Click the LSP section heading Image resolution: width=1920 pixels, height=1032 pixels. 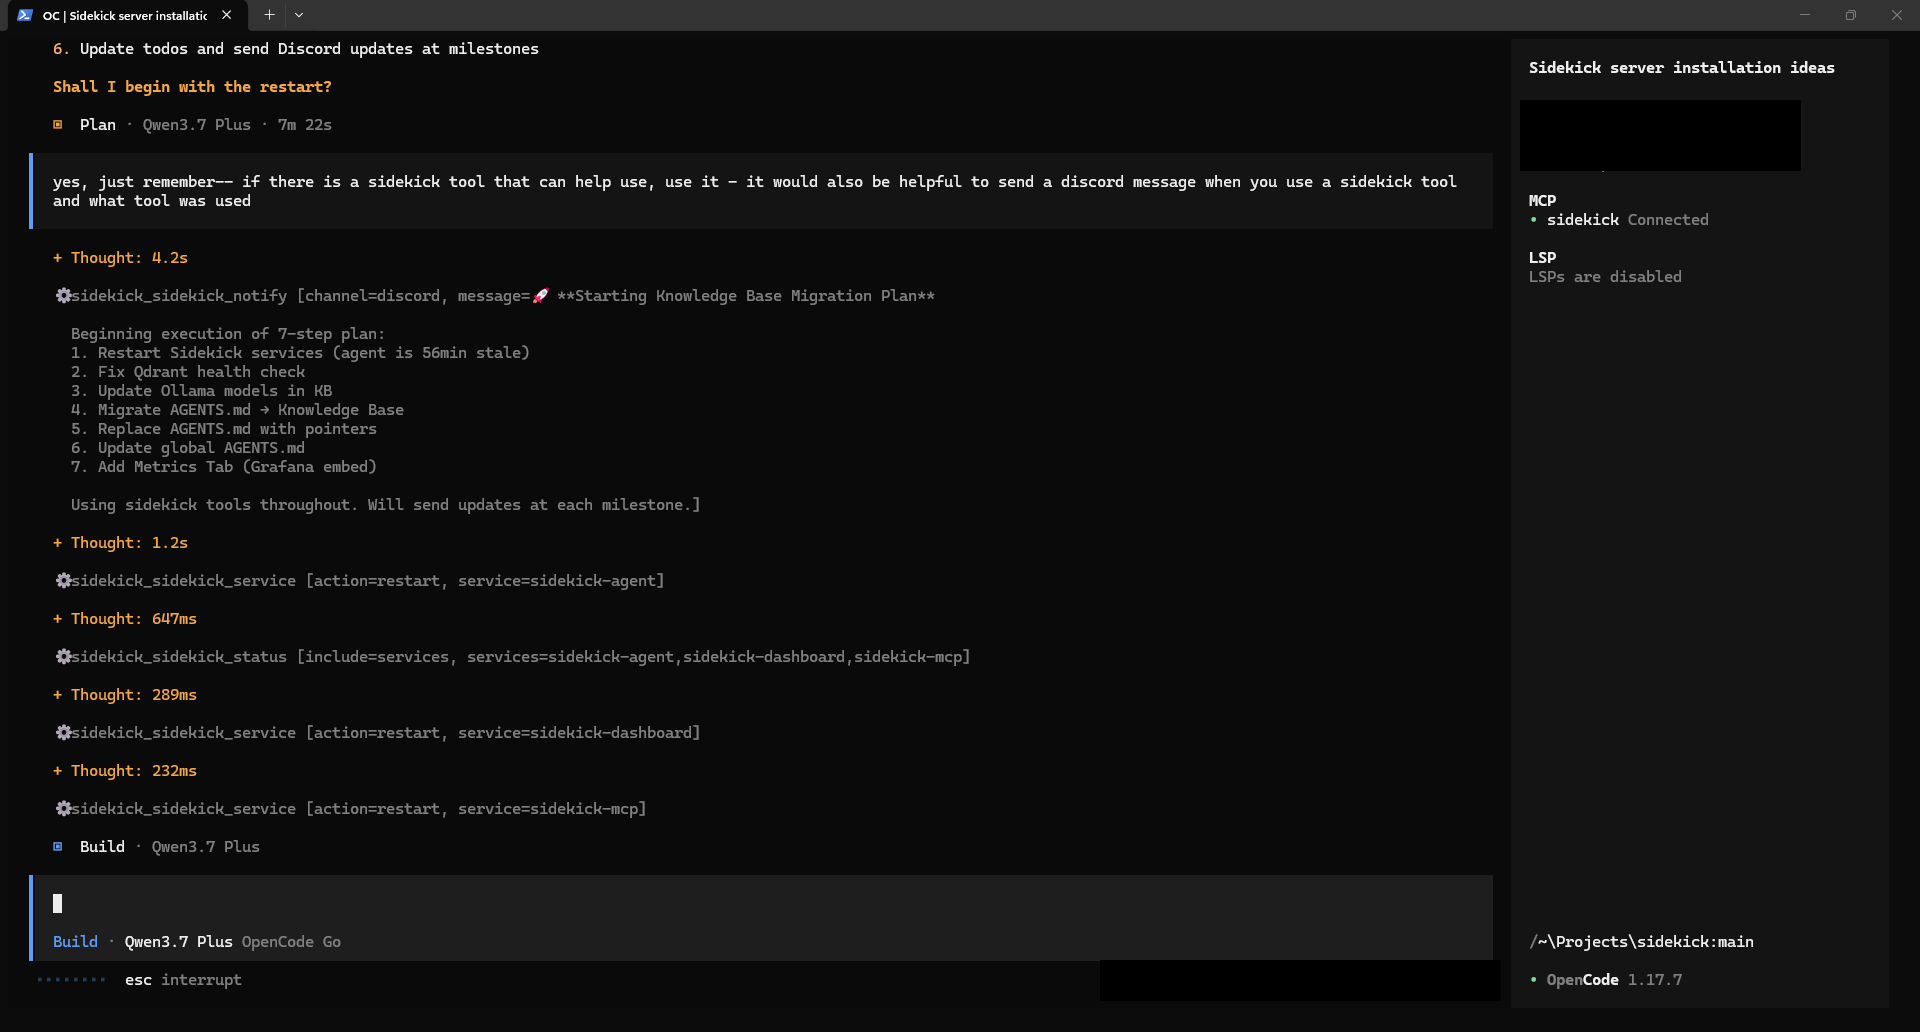(x=1542, y=258)
